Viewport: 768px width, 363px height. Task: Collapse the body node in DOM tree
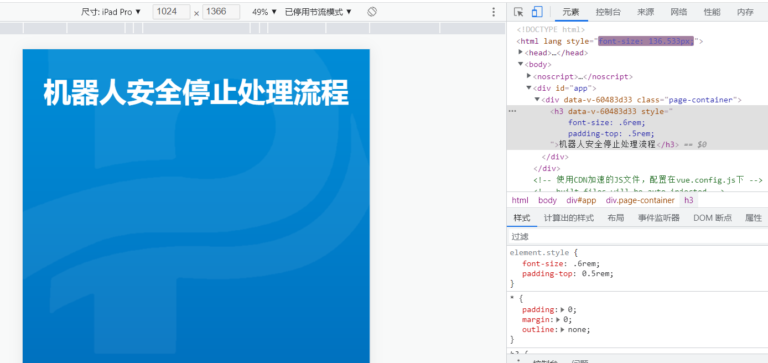521,64
